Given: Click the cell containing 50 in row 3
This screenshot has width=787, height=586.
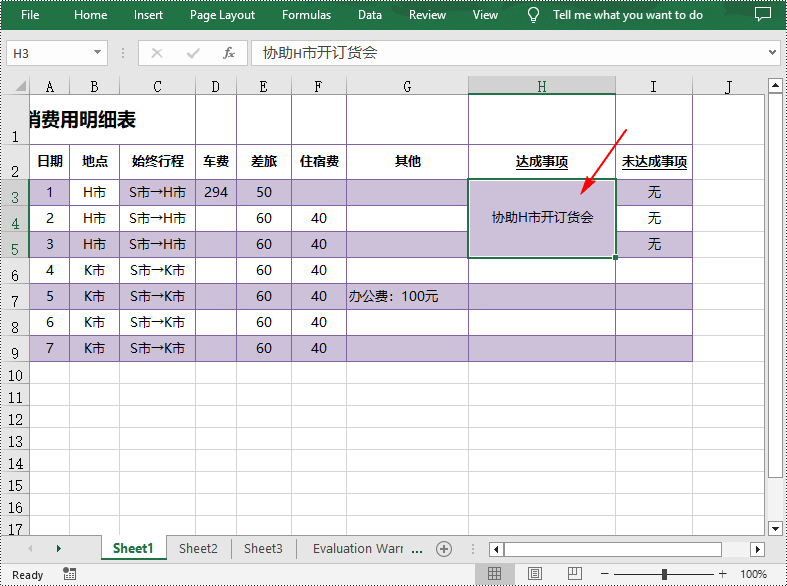Looking at the screenshot, I should click(264, 192).
